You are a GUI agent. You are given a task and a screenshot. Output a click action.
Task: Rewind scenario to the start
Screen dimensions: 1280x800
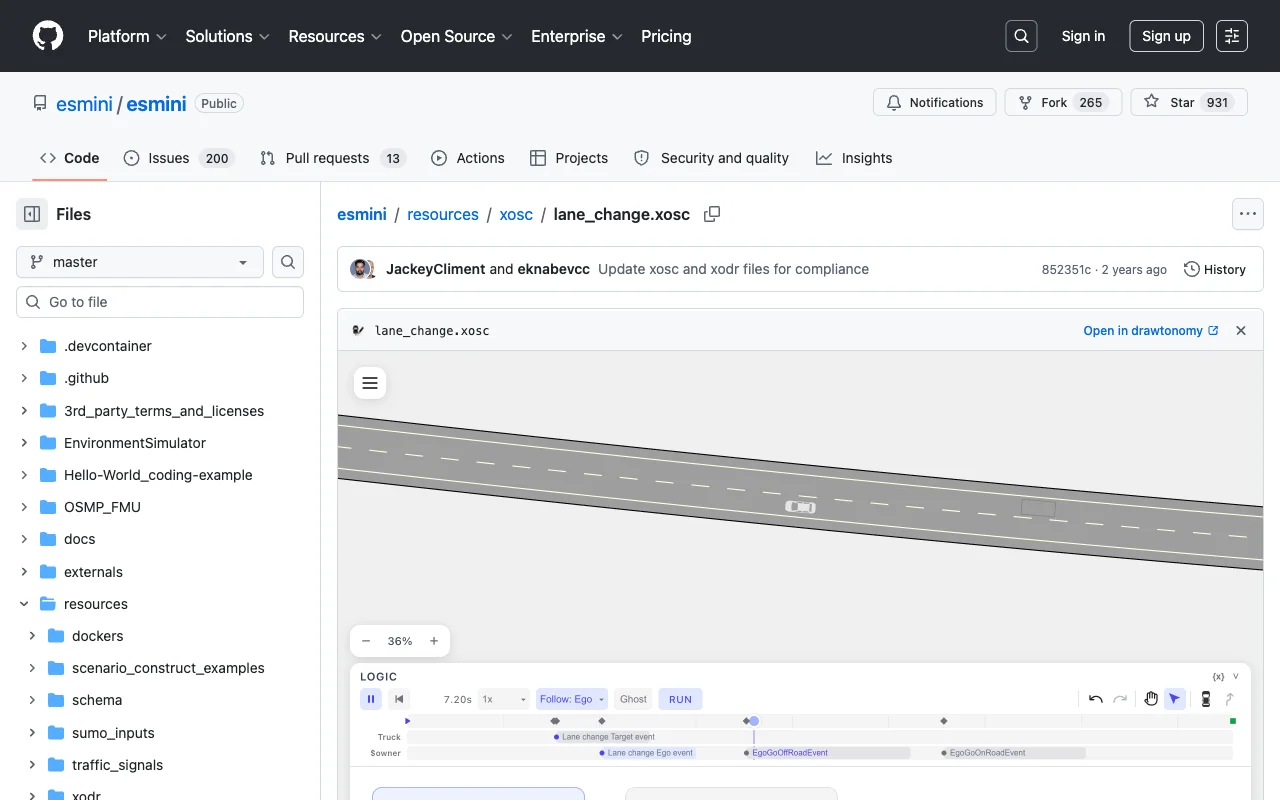point(399,699)
